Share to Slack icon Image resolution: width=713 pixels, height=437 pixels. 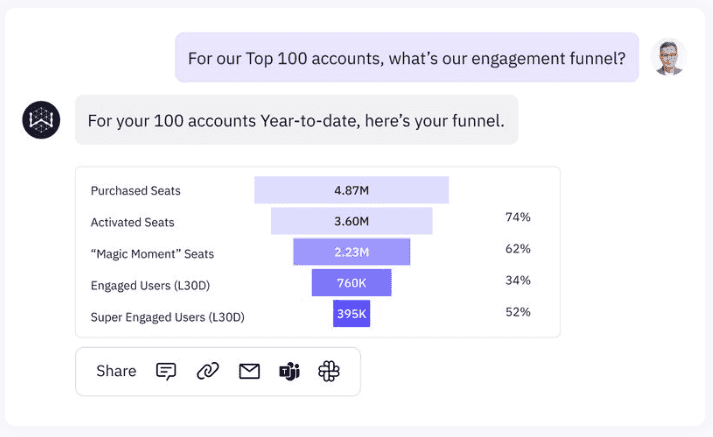(x=329, y=371)
